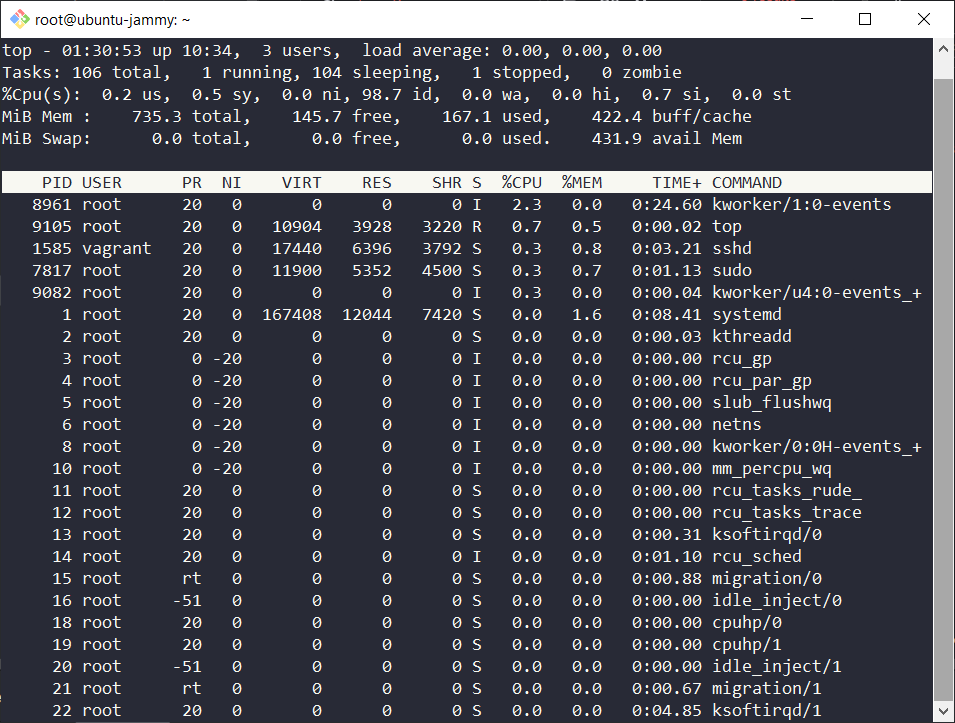Click the Git Bash icon in title bar
This screenshot has width=955, height=723.
tap(17, 19)
